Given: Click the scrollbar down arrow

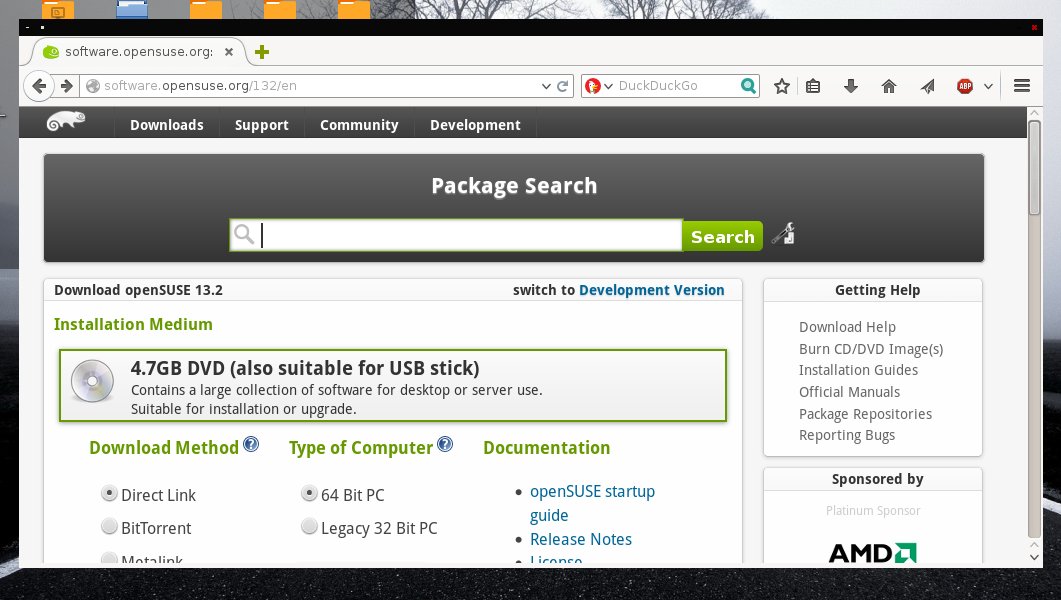Looking at the screenshot, I should click(x=1034, y=557).
